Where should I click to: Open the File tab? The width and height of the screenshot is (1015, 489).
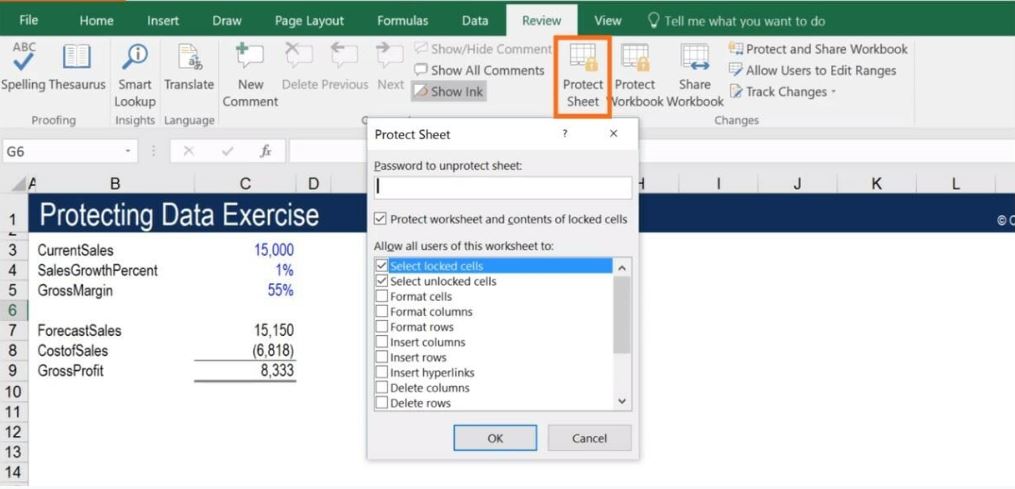(x=28, y=21)
